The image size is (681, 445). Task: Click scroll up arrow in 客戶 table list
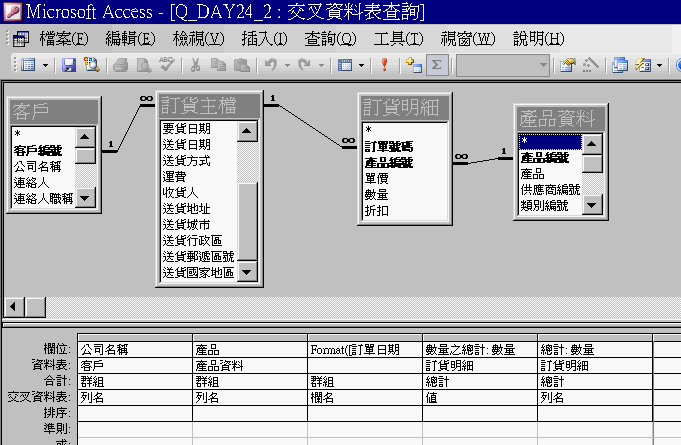click(85, 137)
